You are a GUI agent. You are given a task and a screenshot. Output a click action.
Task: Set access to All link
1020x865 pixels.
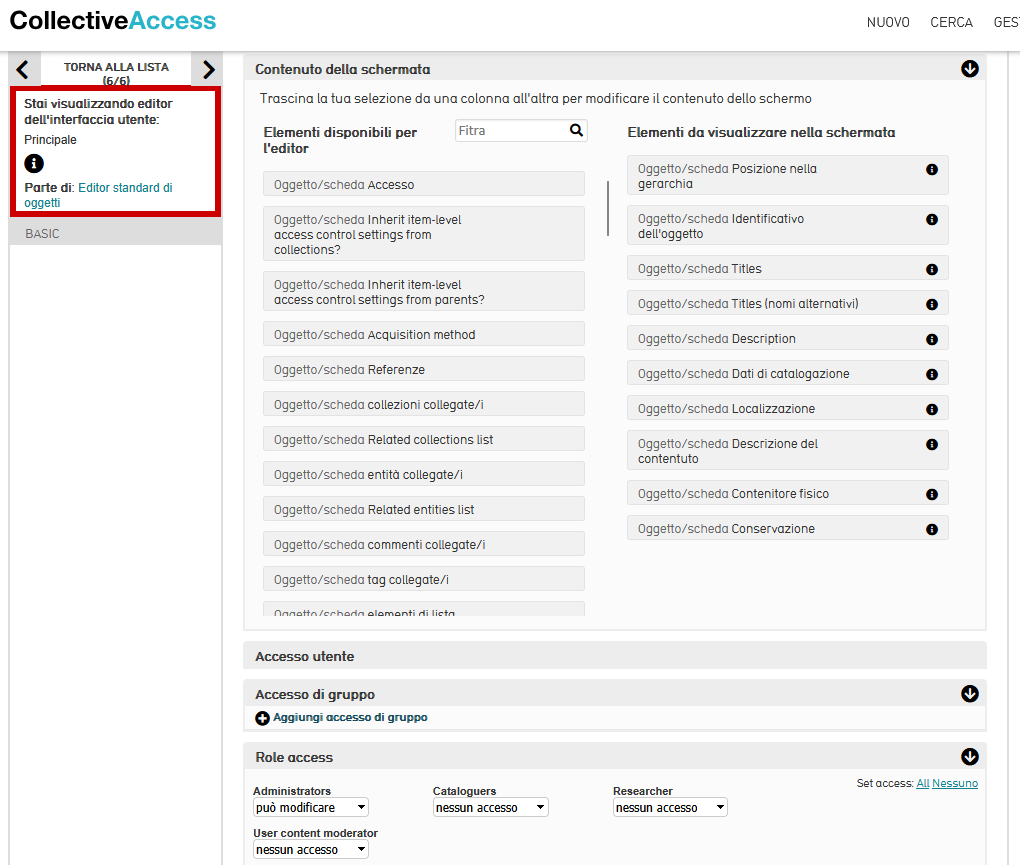pos(922,783)
